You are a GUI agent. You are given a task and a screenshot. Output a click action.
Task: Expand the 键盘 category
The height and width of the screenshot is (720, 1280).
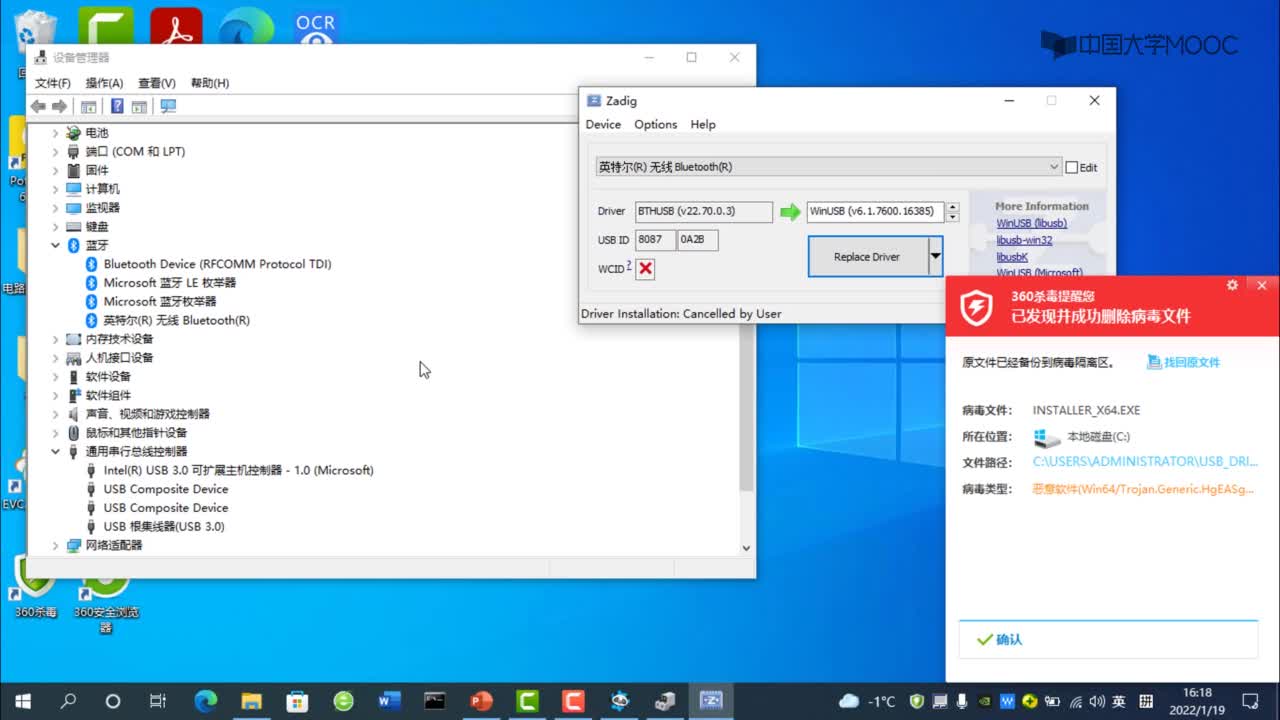(56, 227)
